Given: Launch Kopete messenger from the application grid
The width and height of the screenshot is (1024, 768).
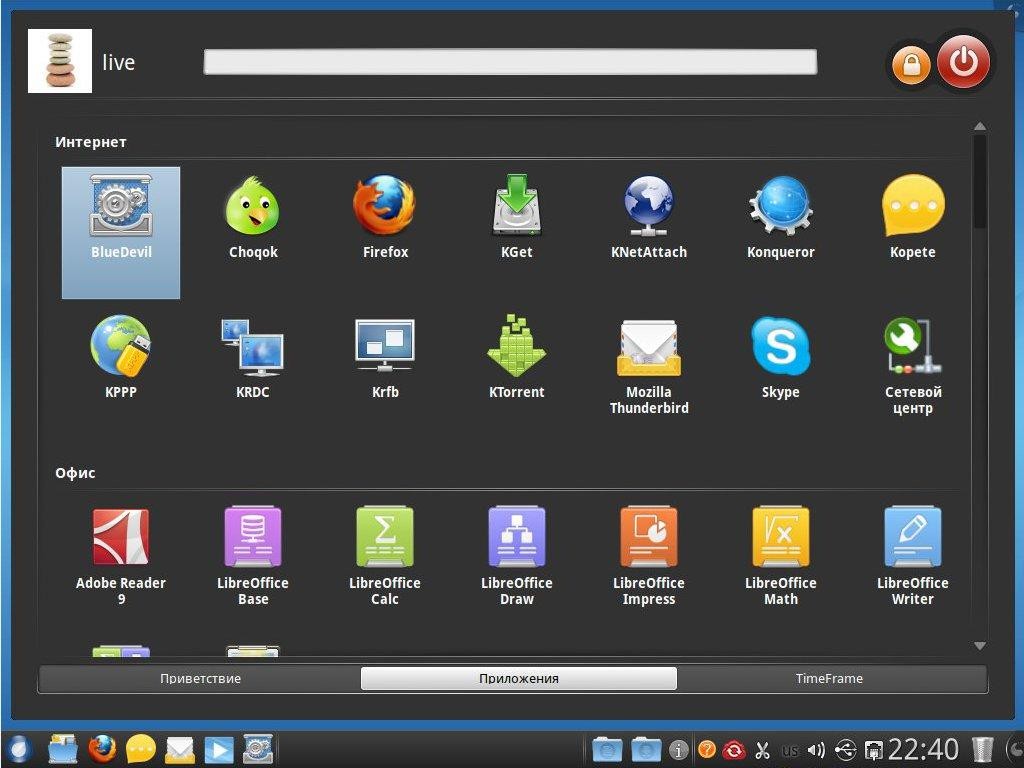Looking at the screenshot, I should click(912, 217).
